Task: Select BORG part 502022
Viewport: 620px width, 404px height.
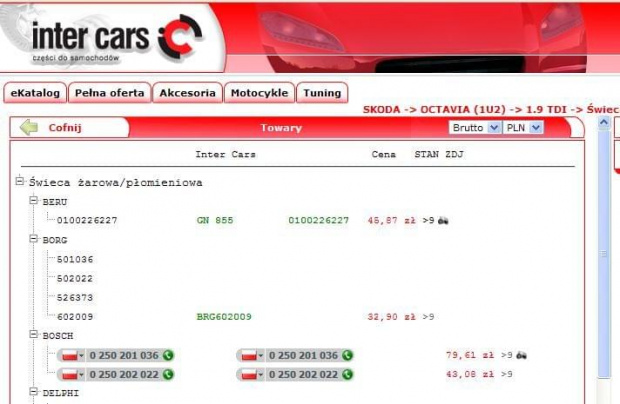Action: click(75, 279)
